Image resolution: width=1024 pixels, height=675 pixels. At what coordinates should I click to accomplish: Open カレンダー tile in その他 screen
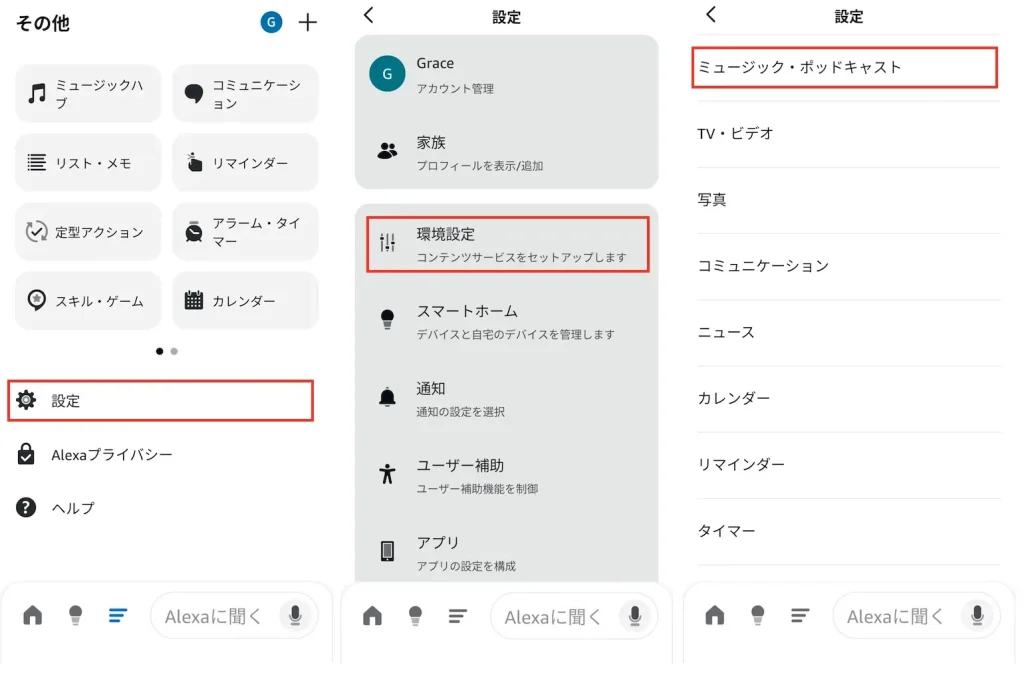(246, 300)
